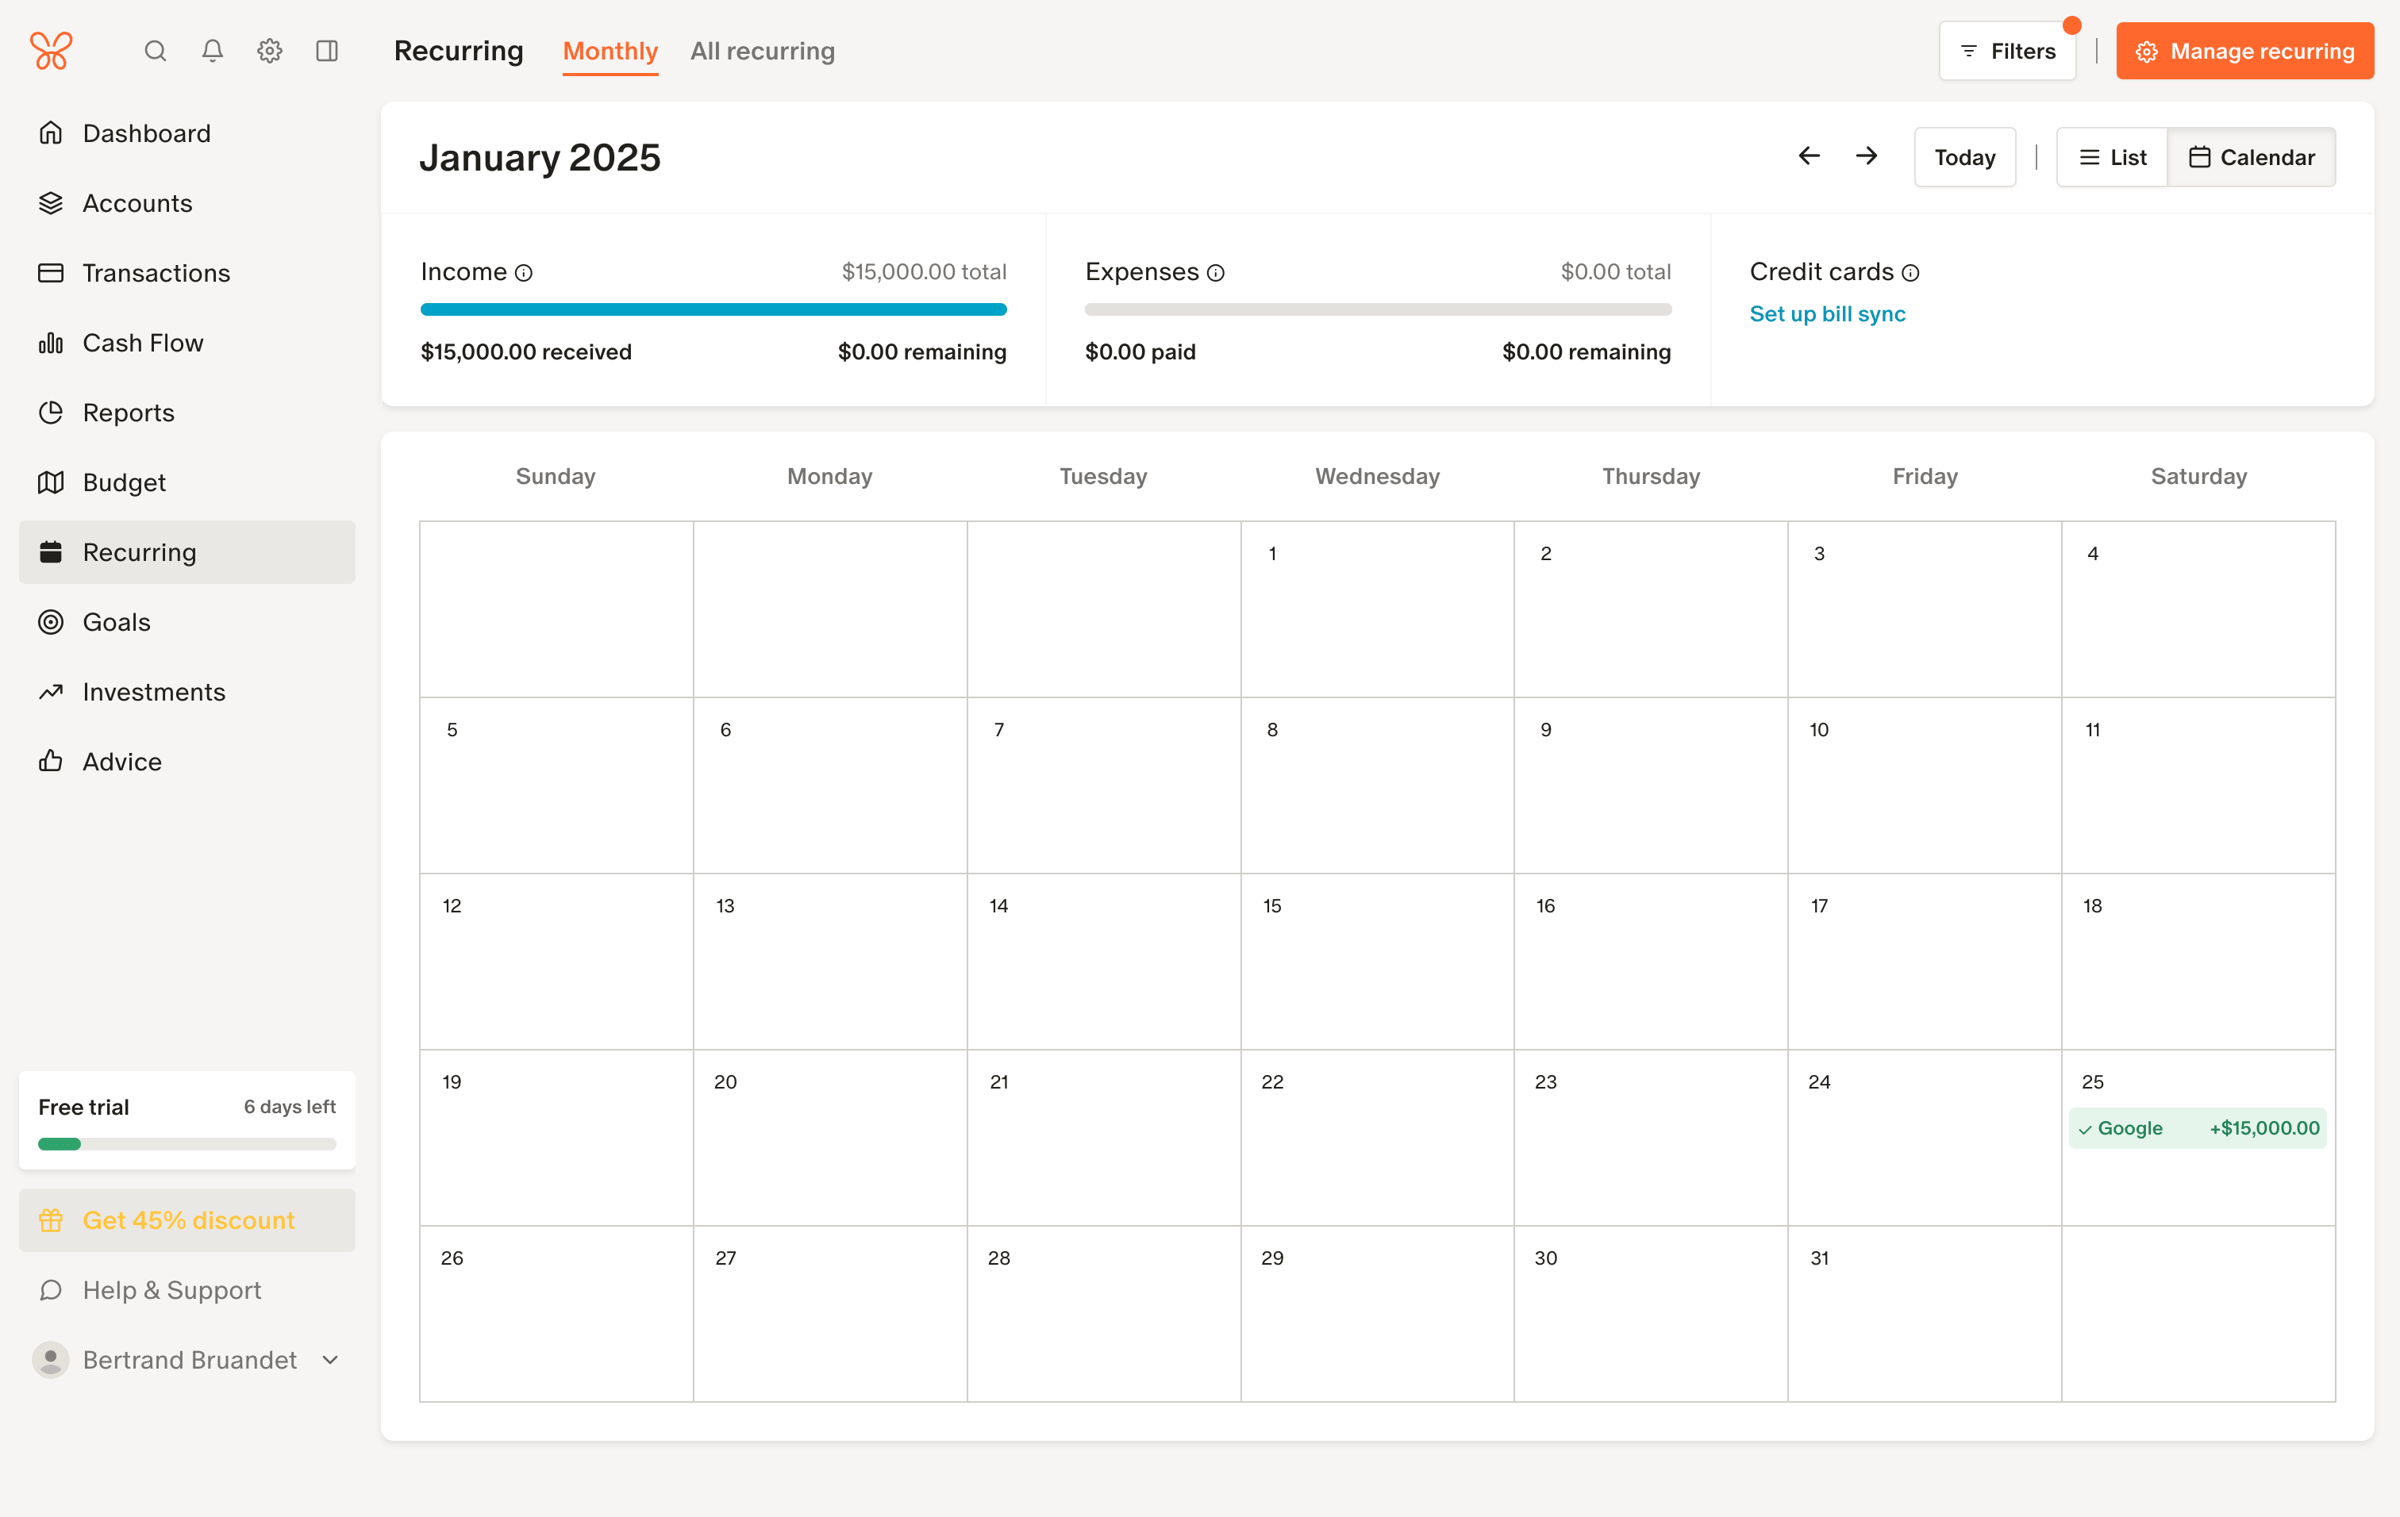
Task: Click the Cash Flow bar chart icon
Action: point(51,343)
